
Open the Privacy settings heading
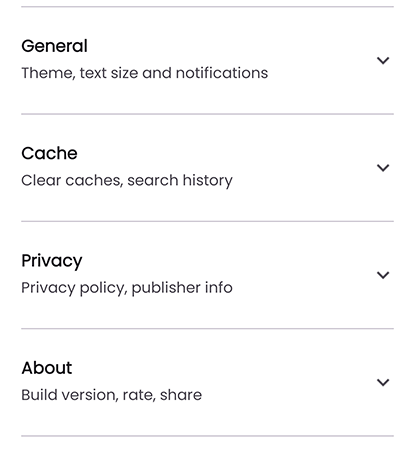pyautogui.click(x=52, y=261)
